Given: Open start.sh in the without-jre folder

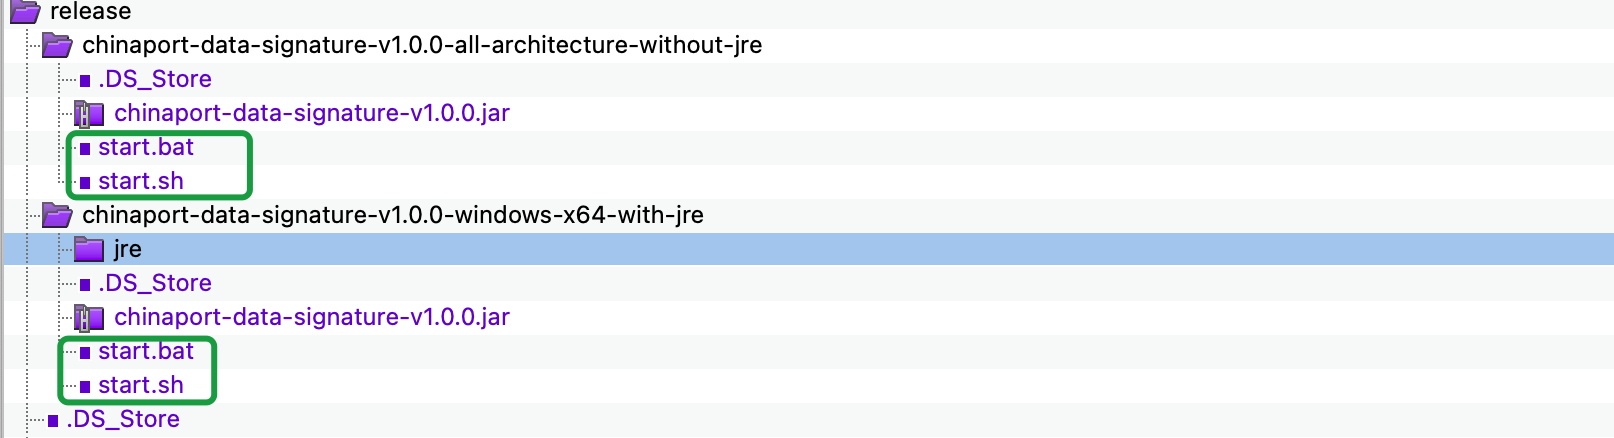Looking at the screenshot, I should pos(141,181).
